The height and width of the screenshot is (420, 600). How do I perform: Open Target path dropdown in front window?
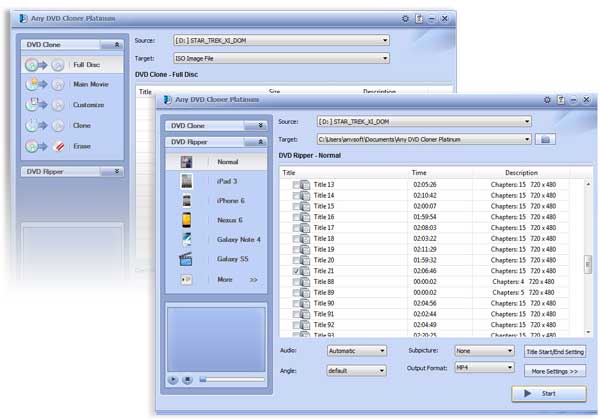coord(424,139)
